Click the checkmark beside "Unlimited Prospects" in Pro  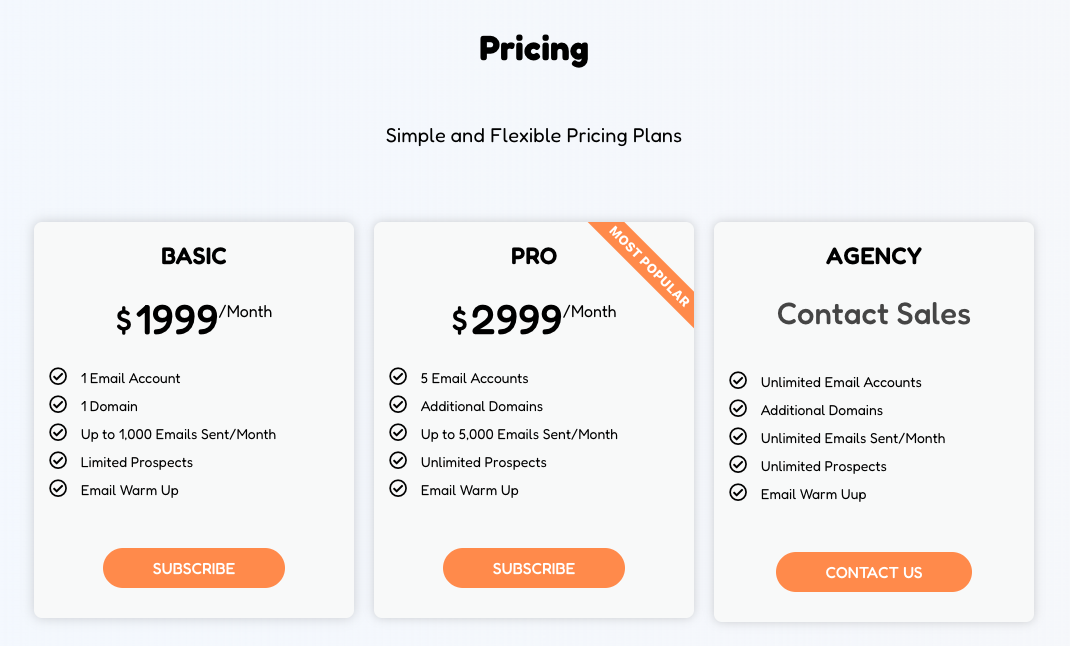(x=397, y=461)
